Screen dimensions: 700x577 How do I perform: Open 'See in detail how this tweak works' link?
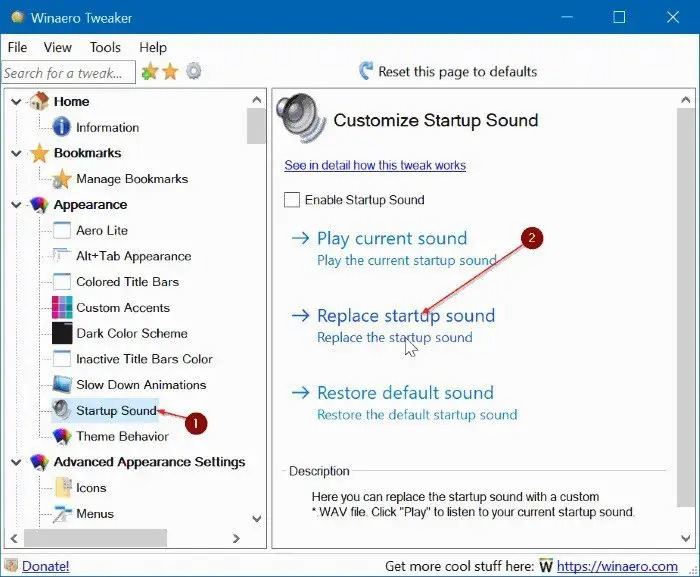click(375, 165)
